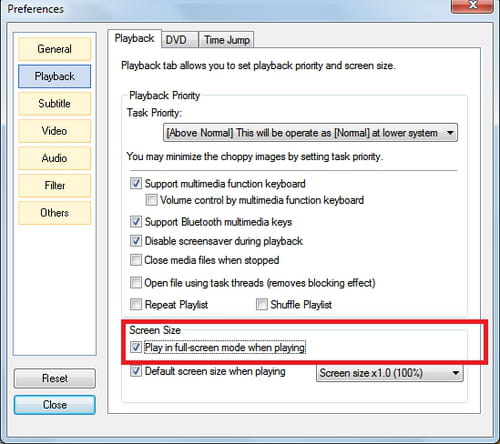This screenshot has height=444, width=500.
Task: Select the Subtitle preferences section
Action: coord(54,104)
